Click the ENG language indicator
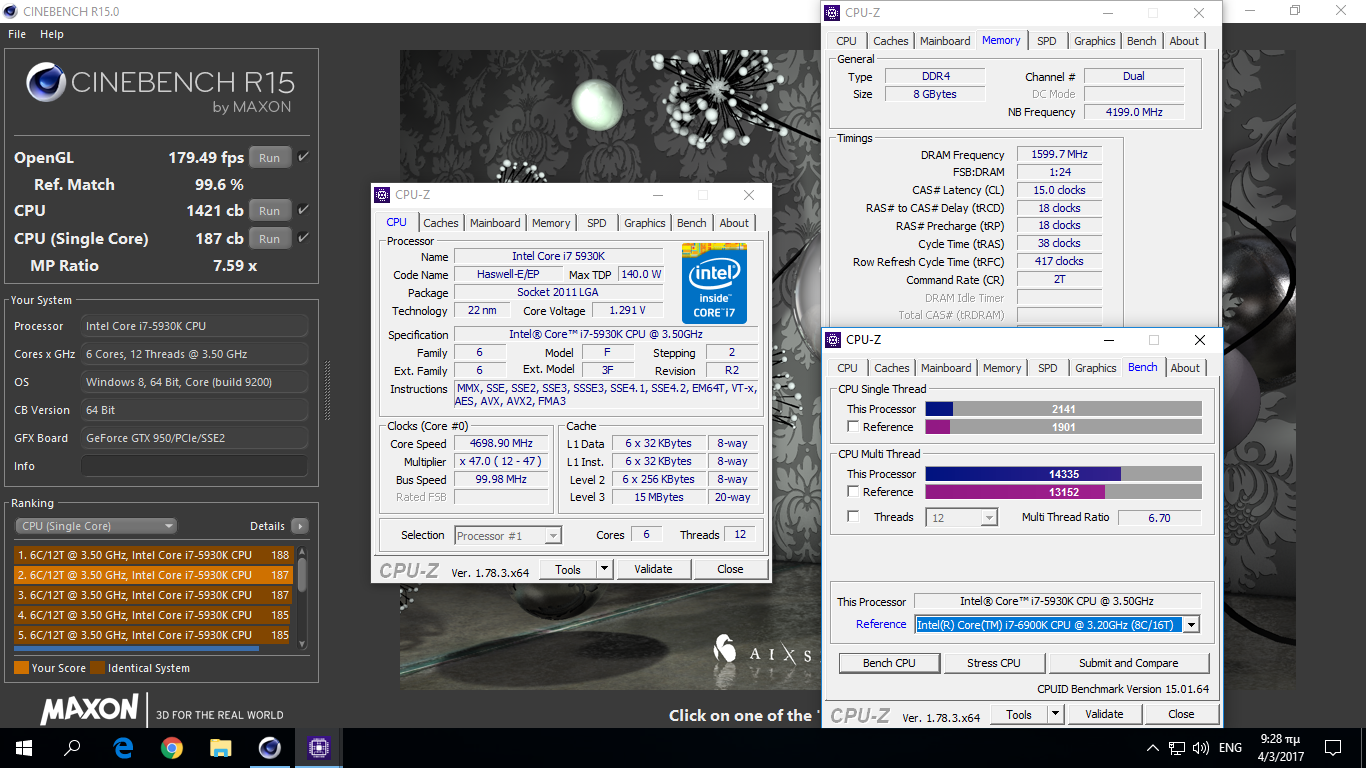 [1231, 747]
